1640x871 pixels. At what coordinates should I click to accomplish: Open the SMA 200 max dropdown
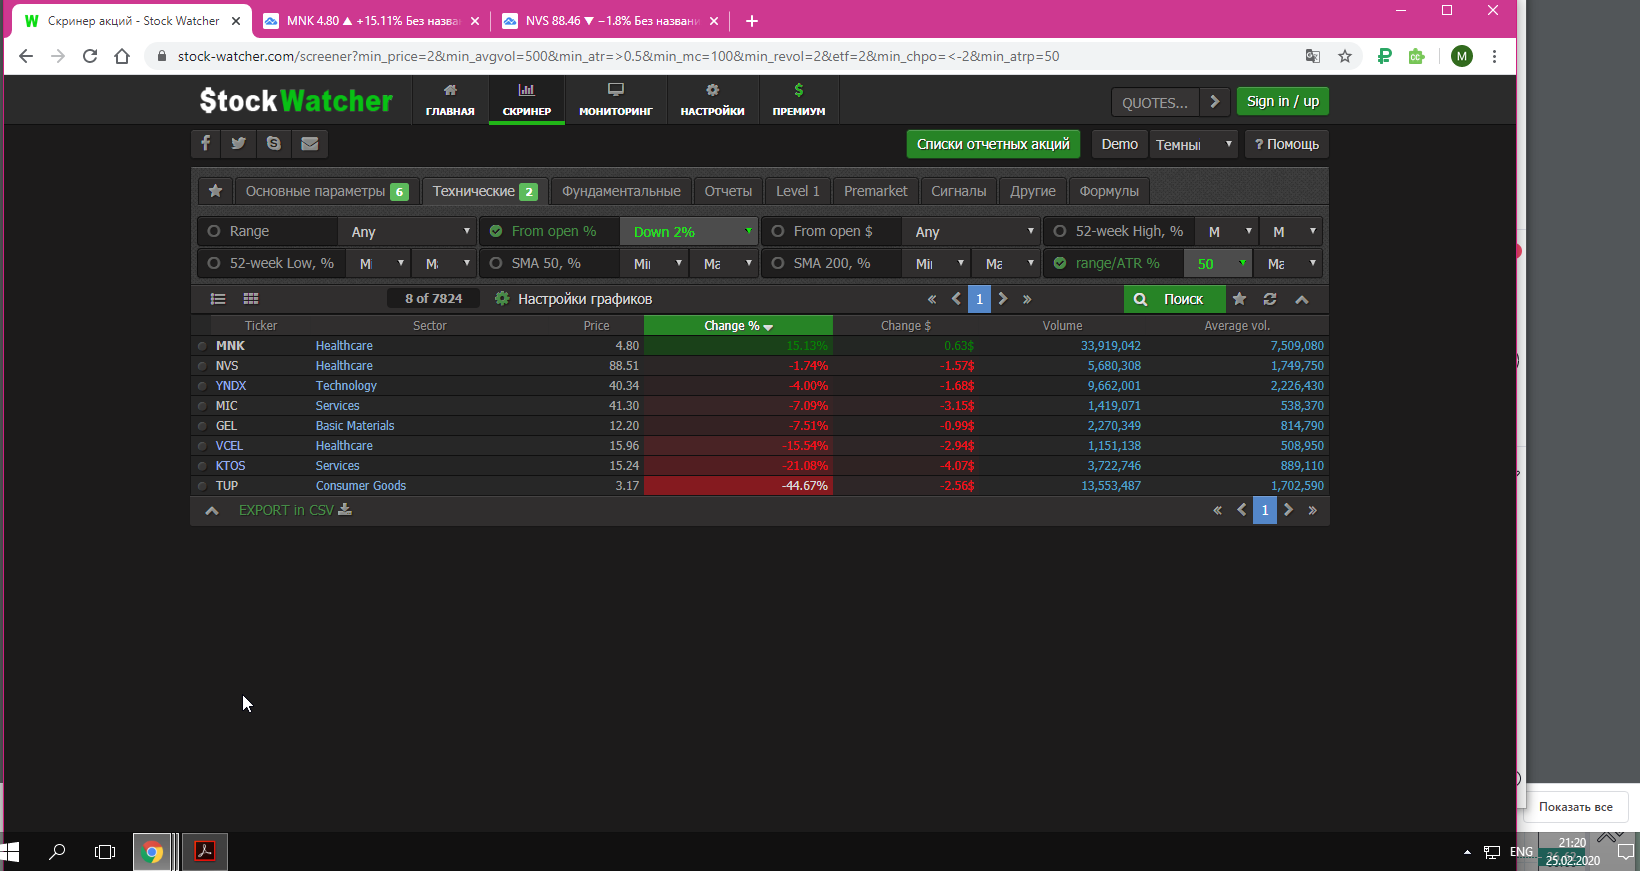coord(1007,263)
